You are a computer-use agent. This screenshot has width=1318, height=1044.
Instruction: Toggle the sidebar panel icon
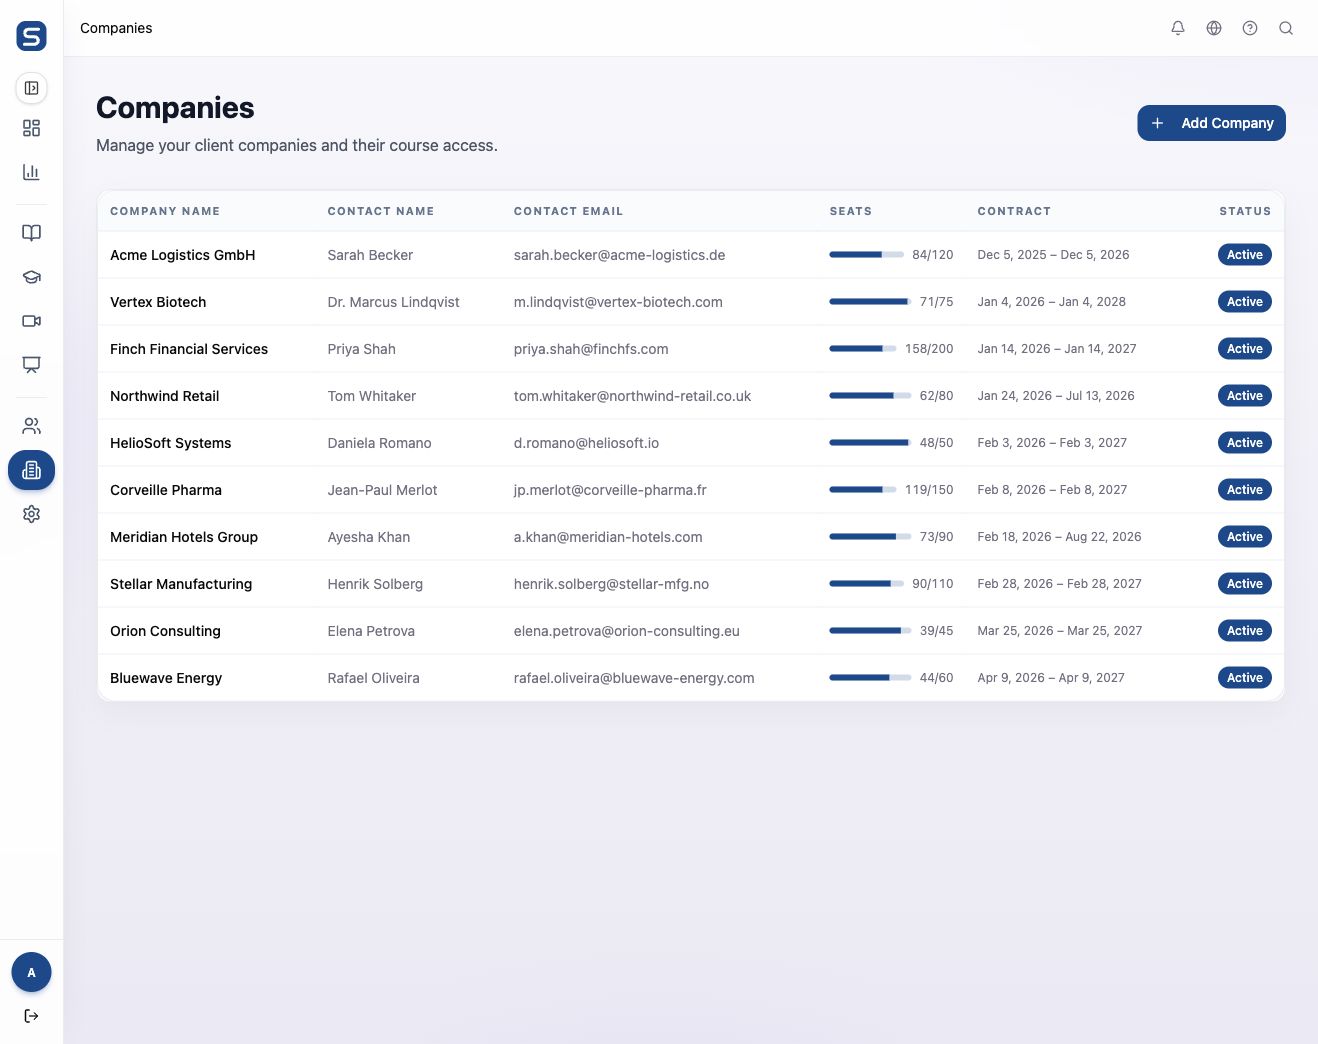pos(32,88)
